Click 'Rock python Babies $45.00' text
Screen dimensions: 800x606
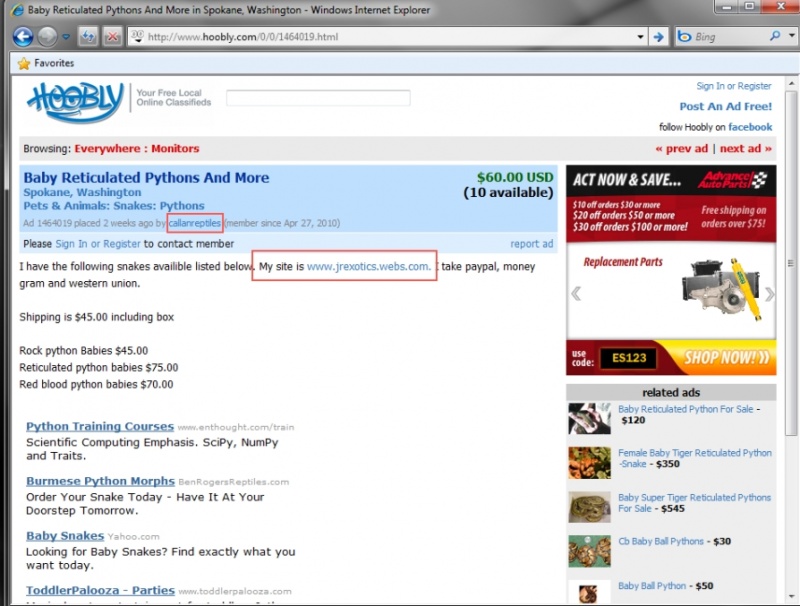point(84,351)
